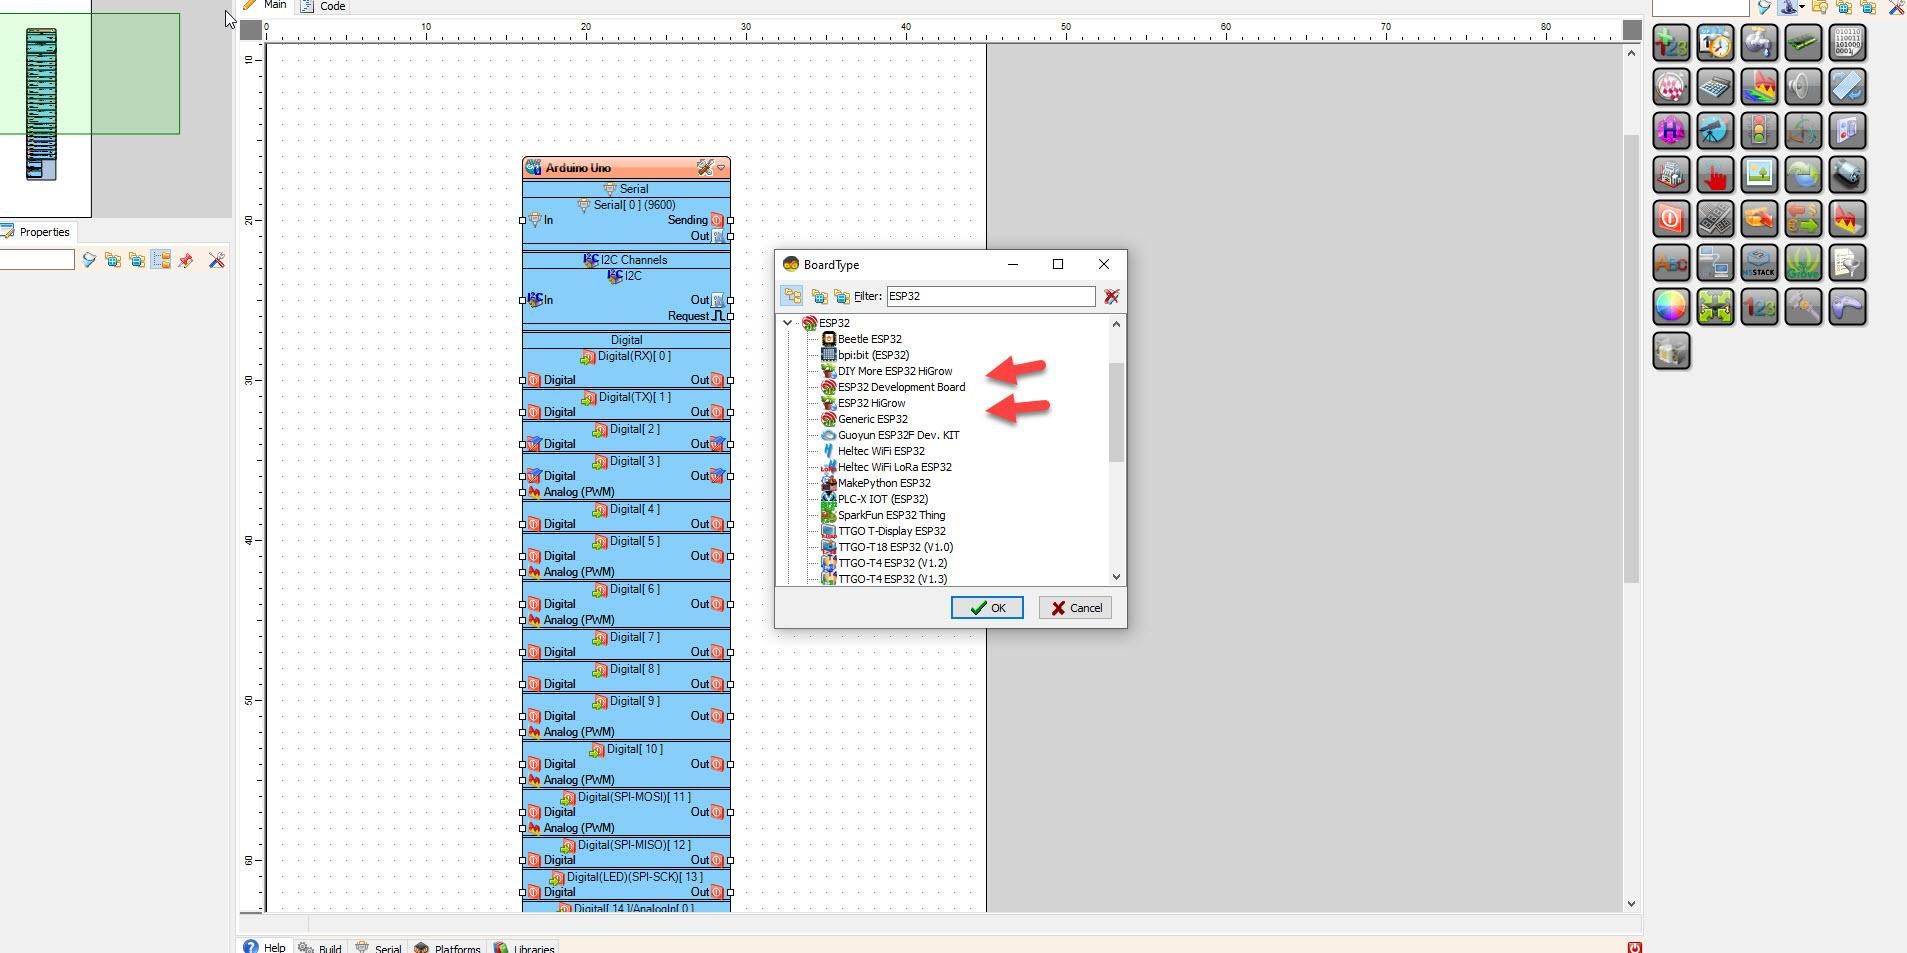Select the traffic light palette category
This screenshot has height=953, width=1907.
1759,131
